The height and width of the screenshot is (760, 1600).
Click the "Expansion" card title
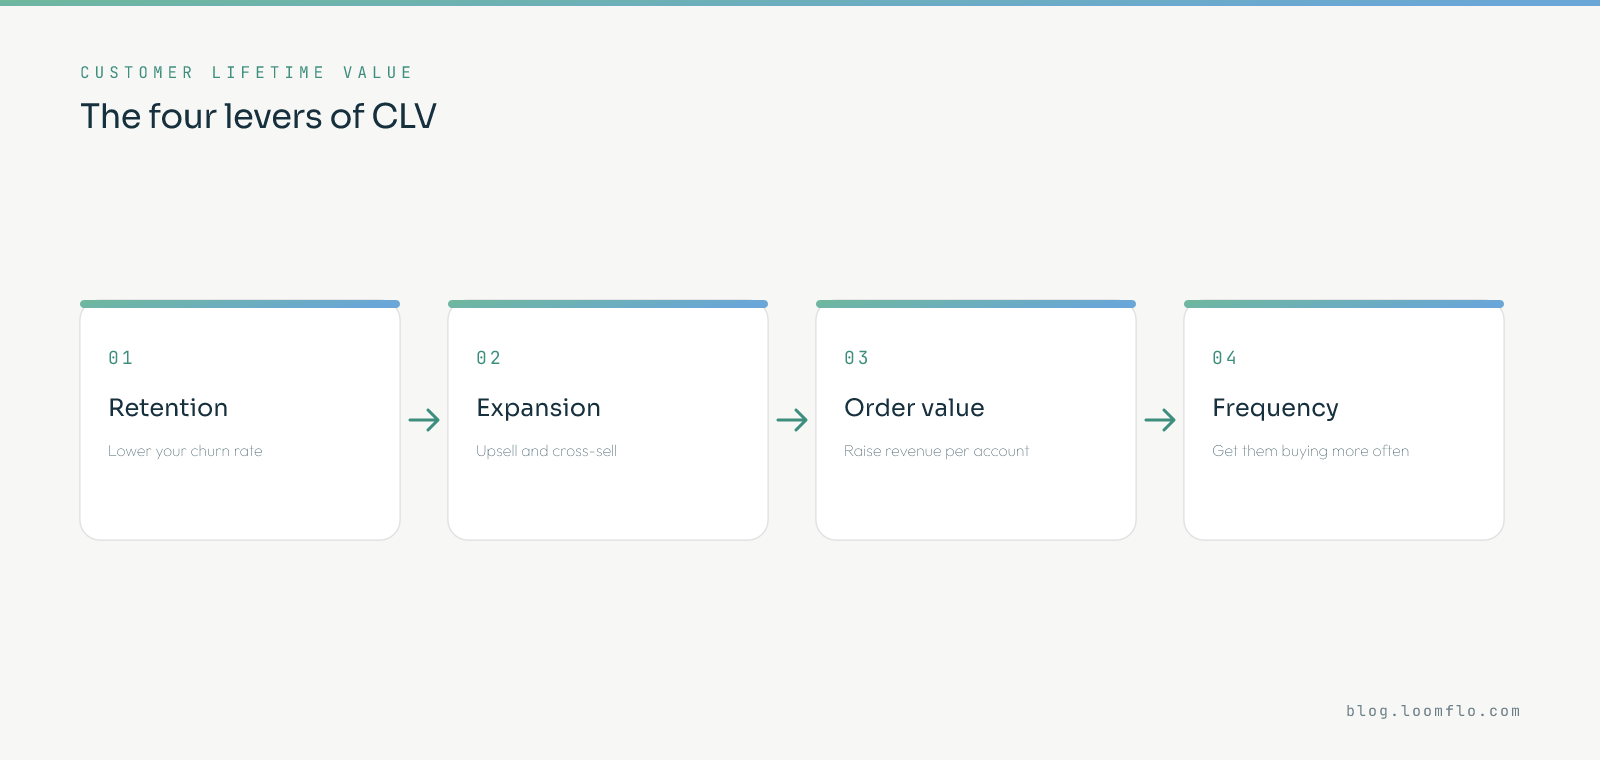[x=538, y=408]
